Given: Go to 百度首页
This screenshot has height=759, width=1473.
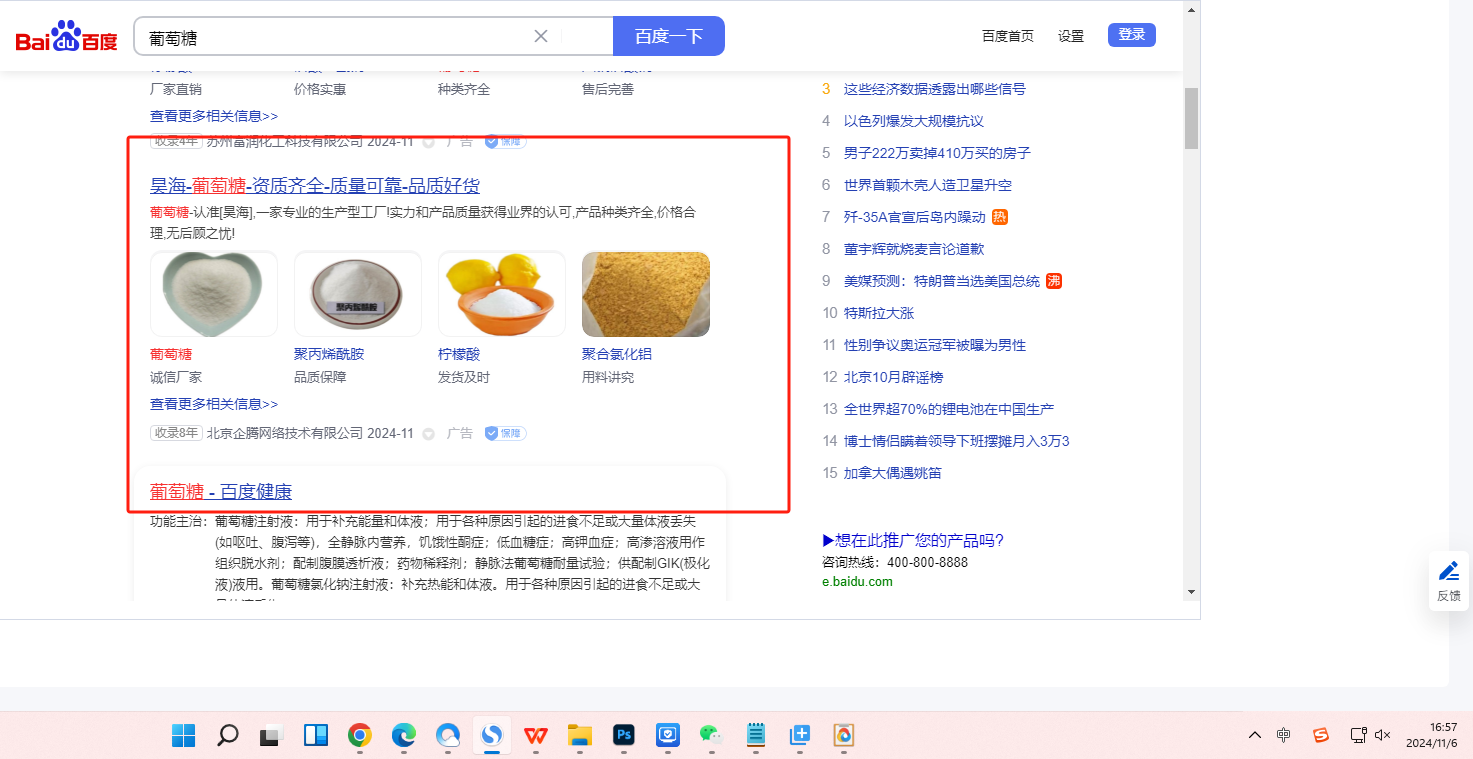Looking at the screenshot, I should [1008, 36].
